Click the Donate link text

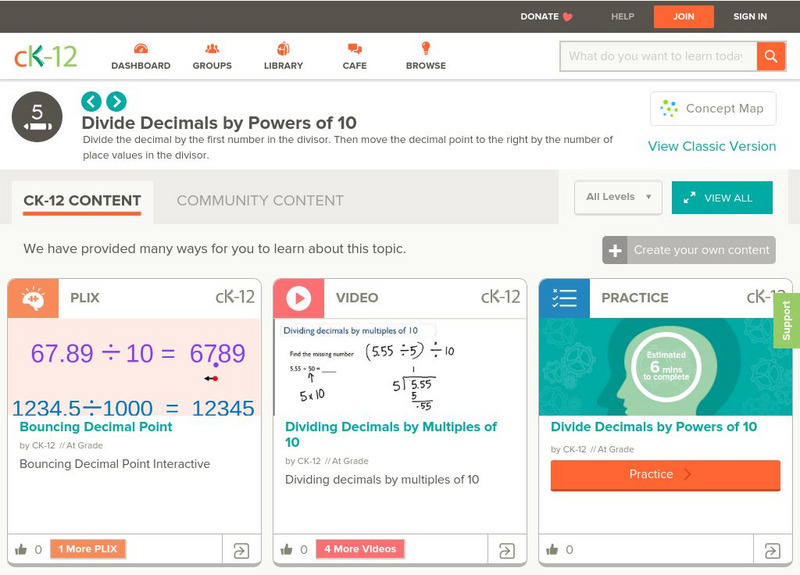(539, 16)
